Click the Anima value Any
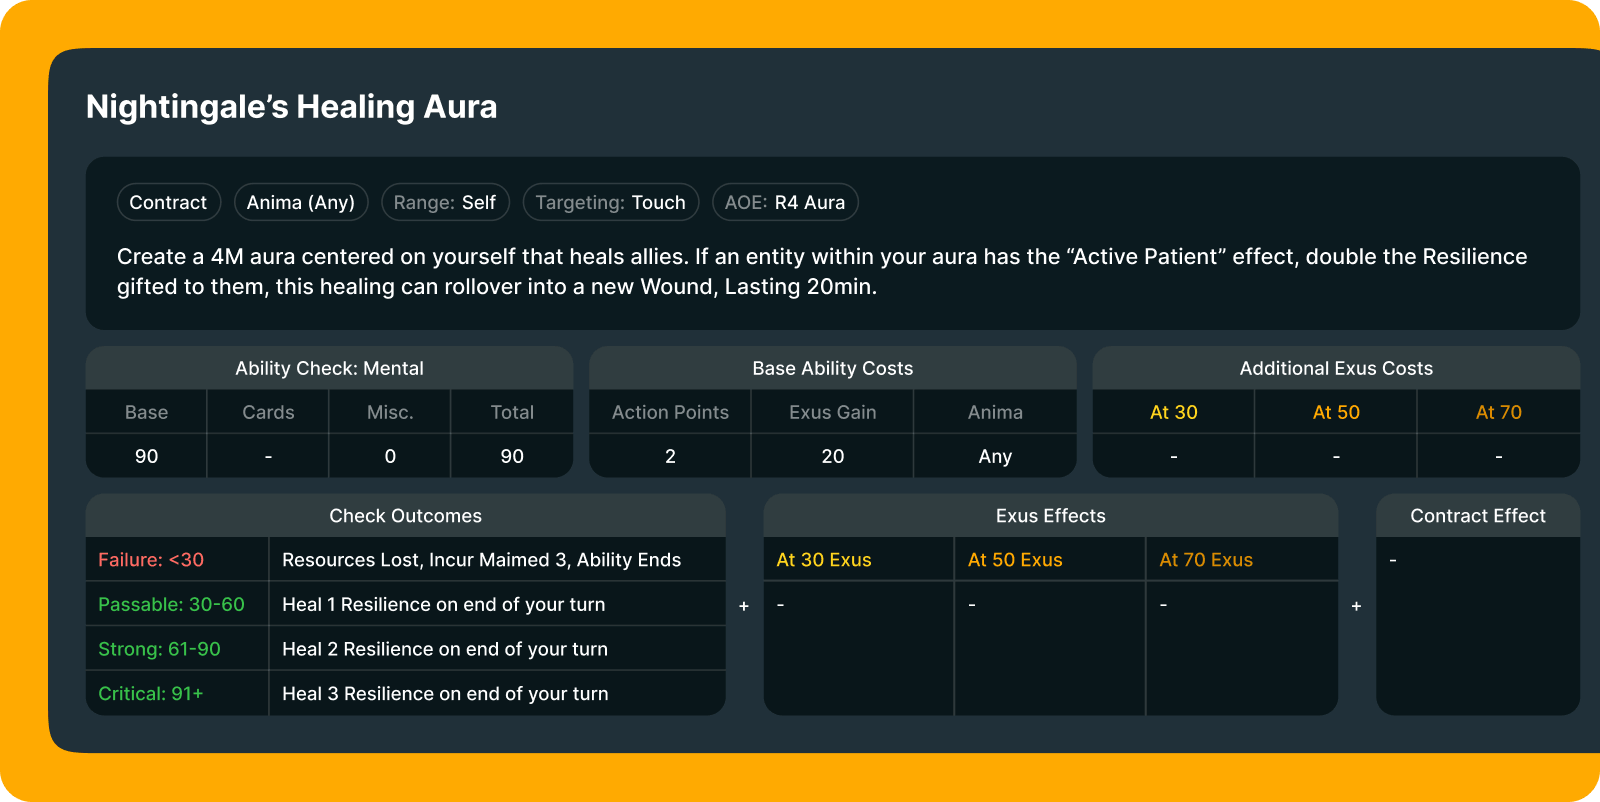 (995, 456)
